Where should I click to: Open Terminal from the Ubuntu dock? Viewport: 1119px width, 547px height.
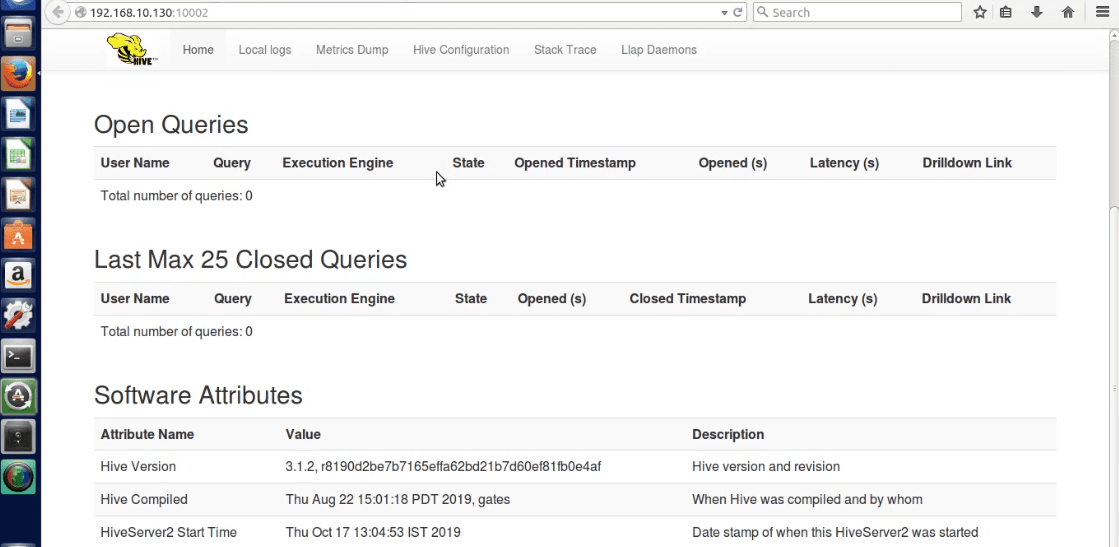tap(19, 355)
